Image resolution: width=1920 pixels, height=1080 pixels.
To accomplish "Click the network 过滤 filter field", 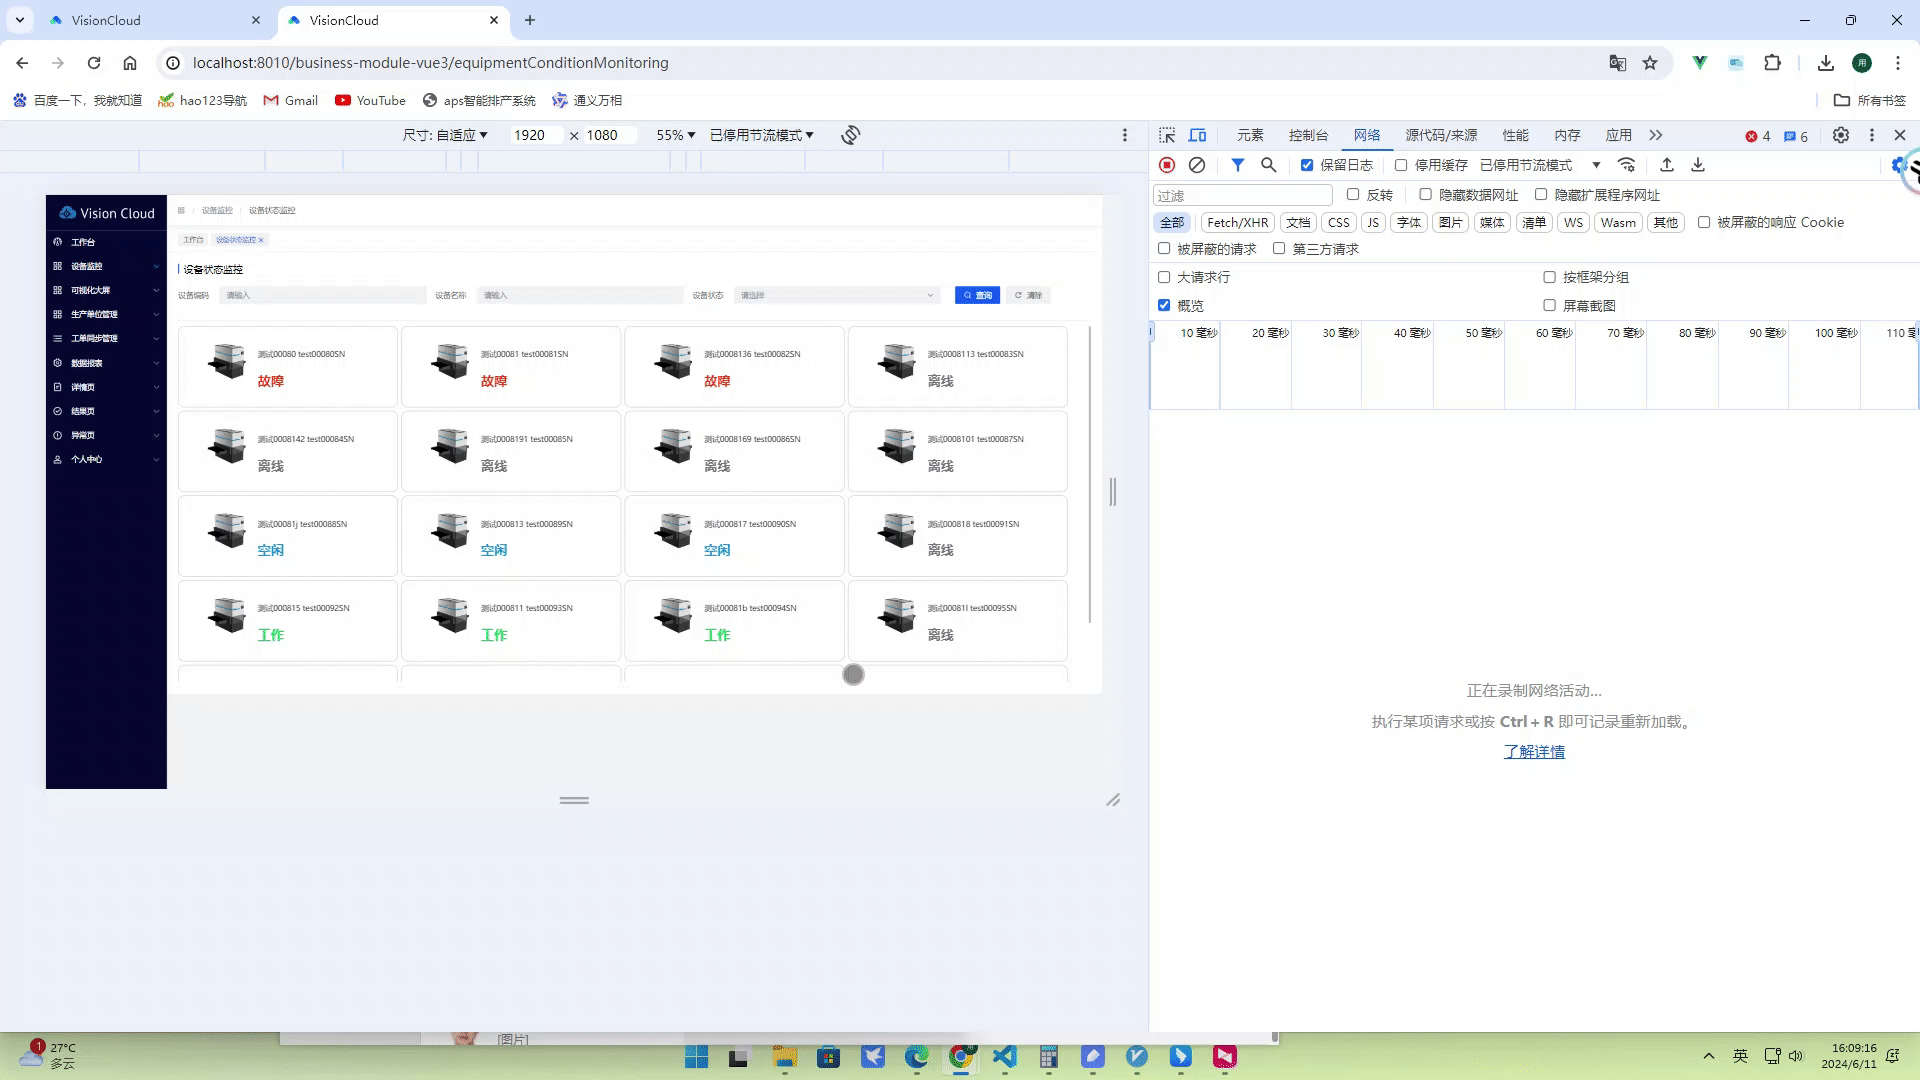I will [1243, 195].
